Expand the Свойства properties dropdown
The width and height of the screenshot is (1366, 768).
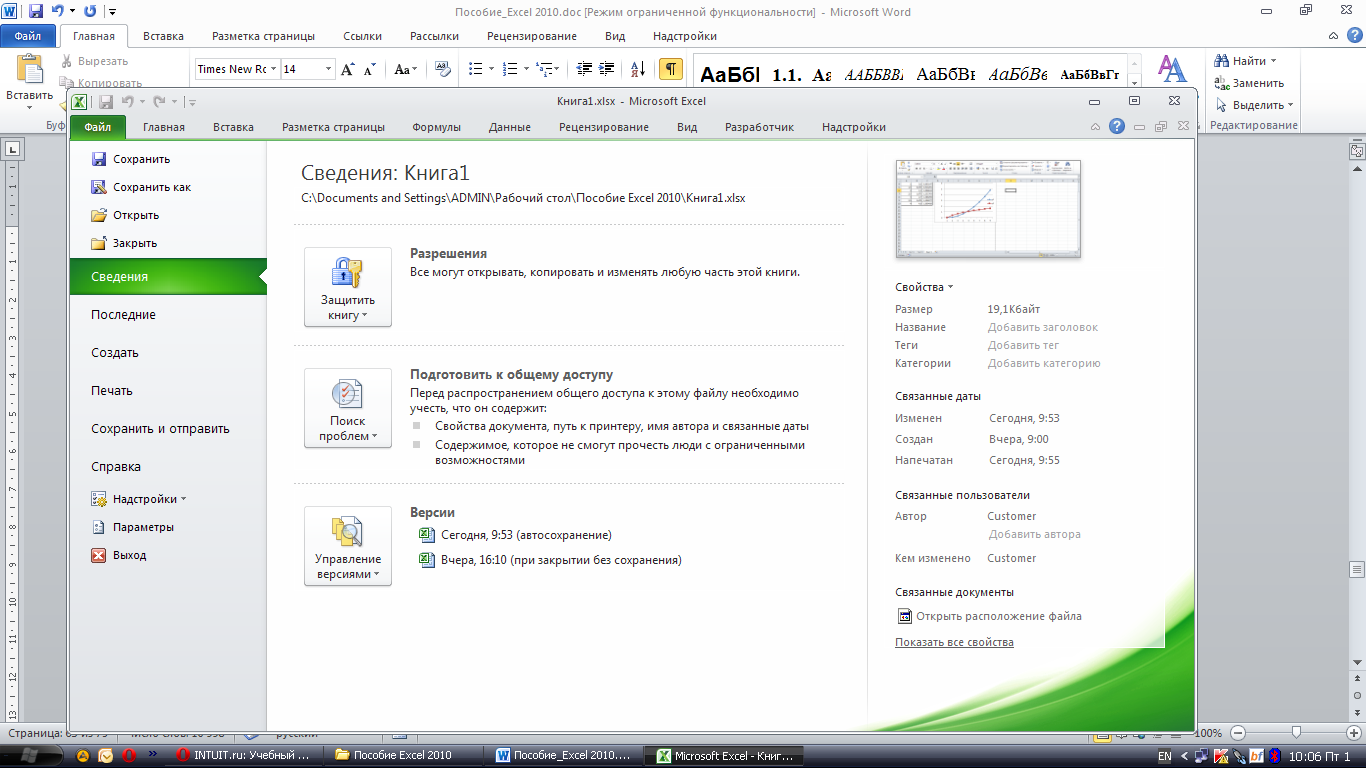tap(924, 287)
